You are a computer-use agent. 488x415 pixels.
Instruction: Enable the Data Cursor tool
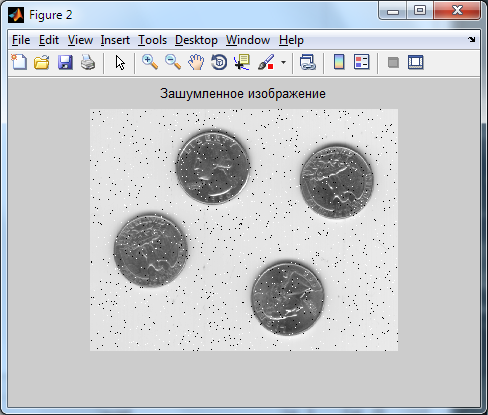[242, 62]
